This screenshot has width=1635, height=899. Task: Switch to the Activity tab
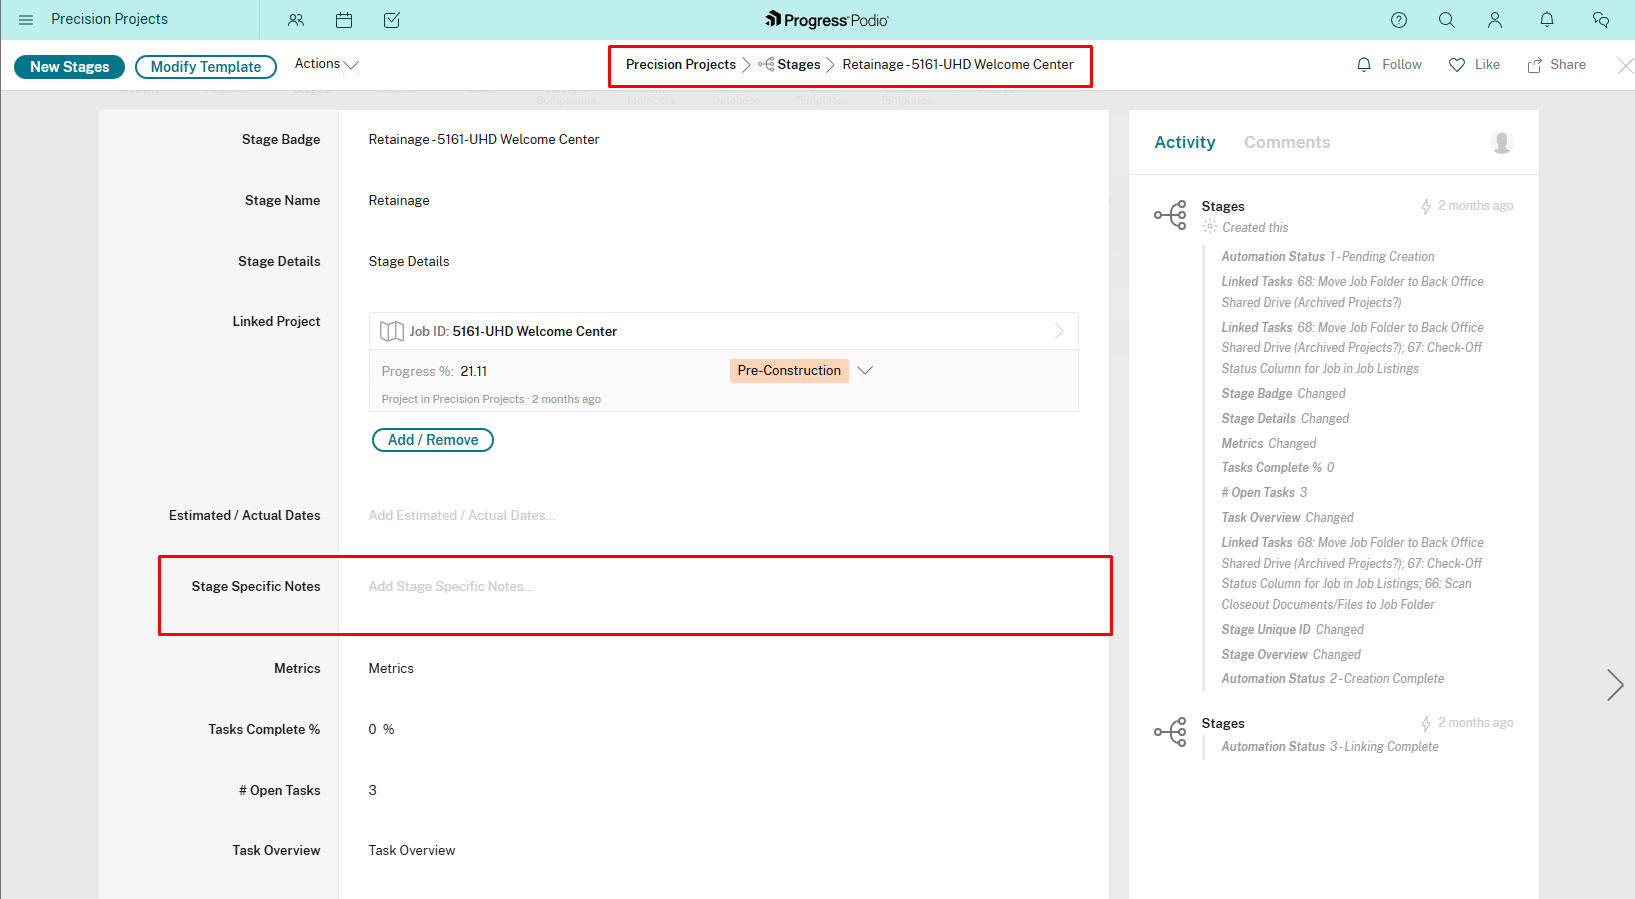[x=1184, y=143]
